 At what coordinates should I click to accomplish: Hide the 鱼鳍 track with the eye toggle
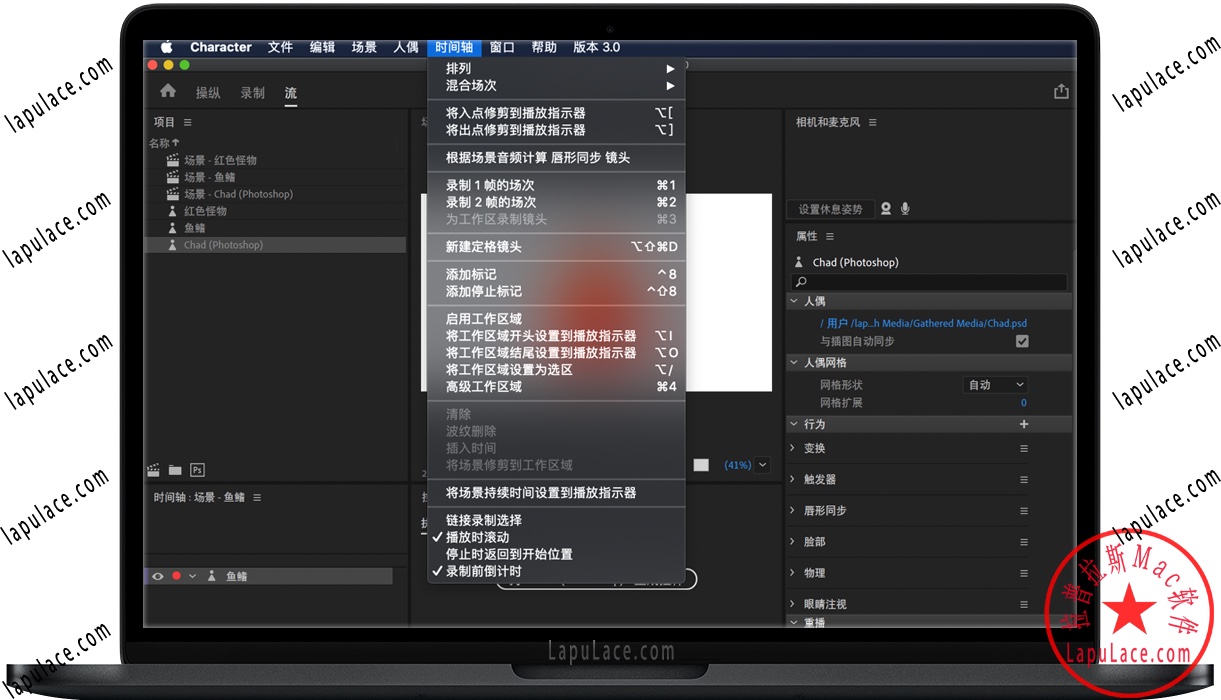click(x=158, y=574)
